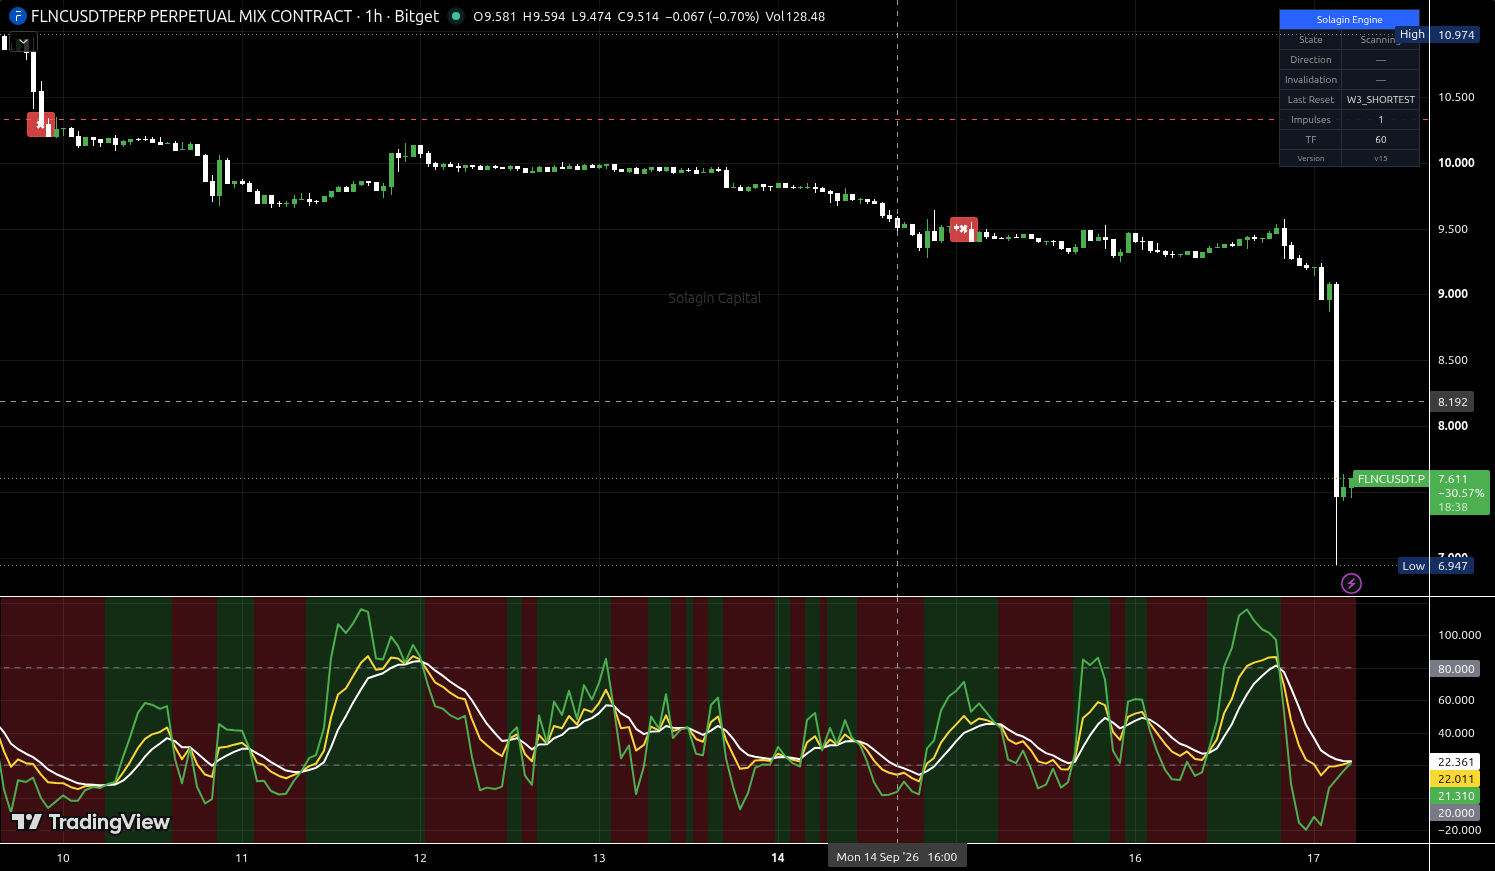Click the red star marker near date 10

41,125
